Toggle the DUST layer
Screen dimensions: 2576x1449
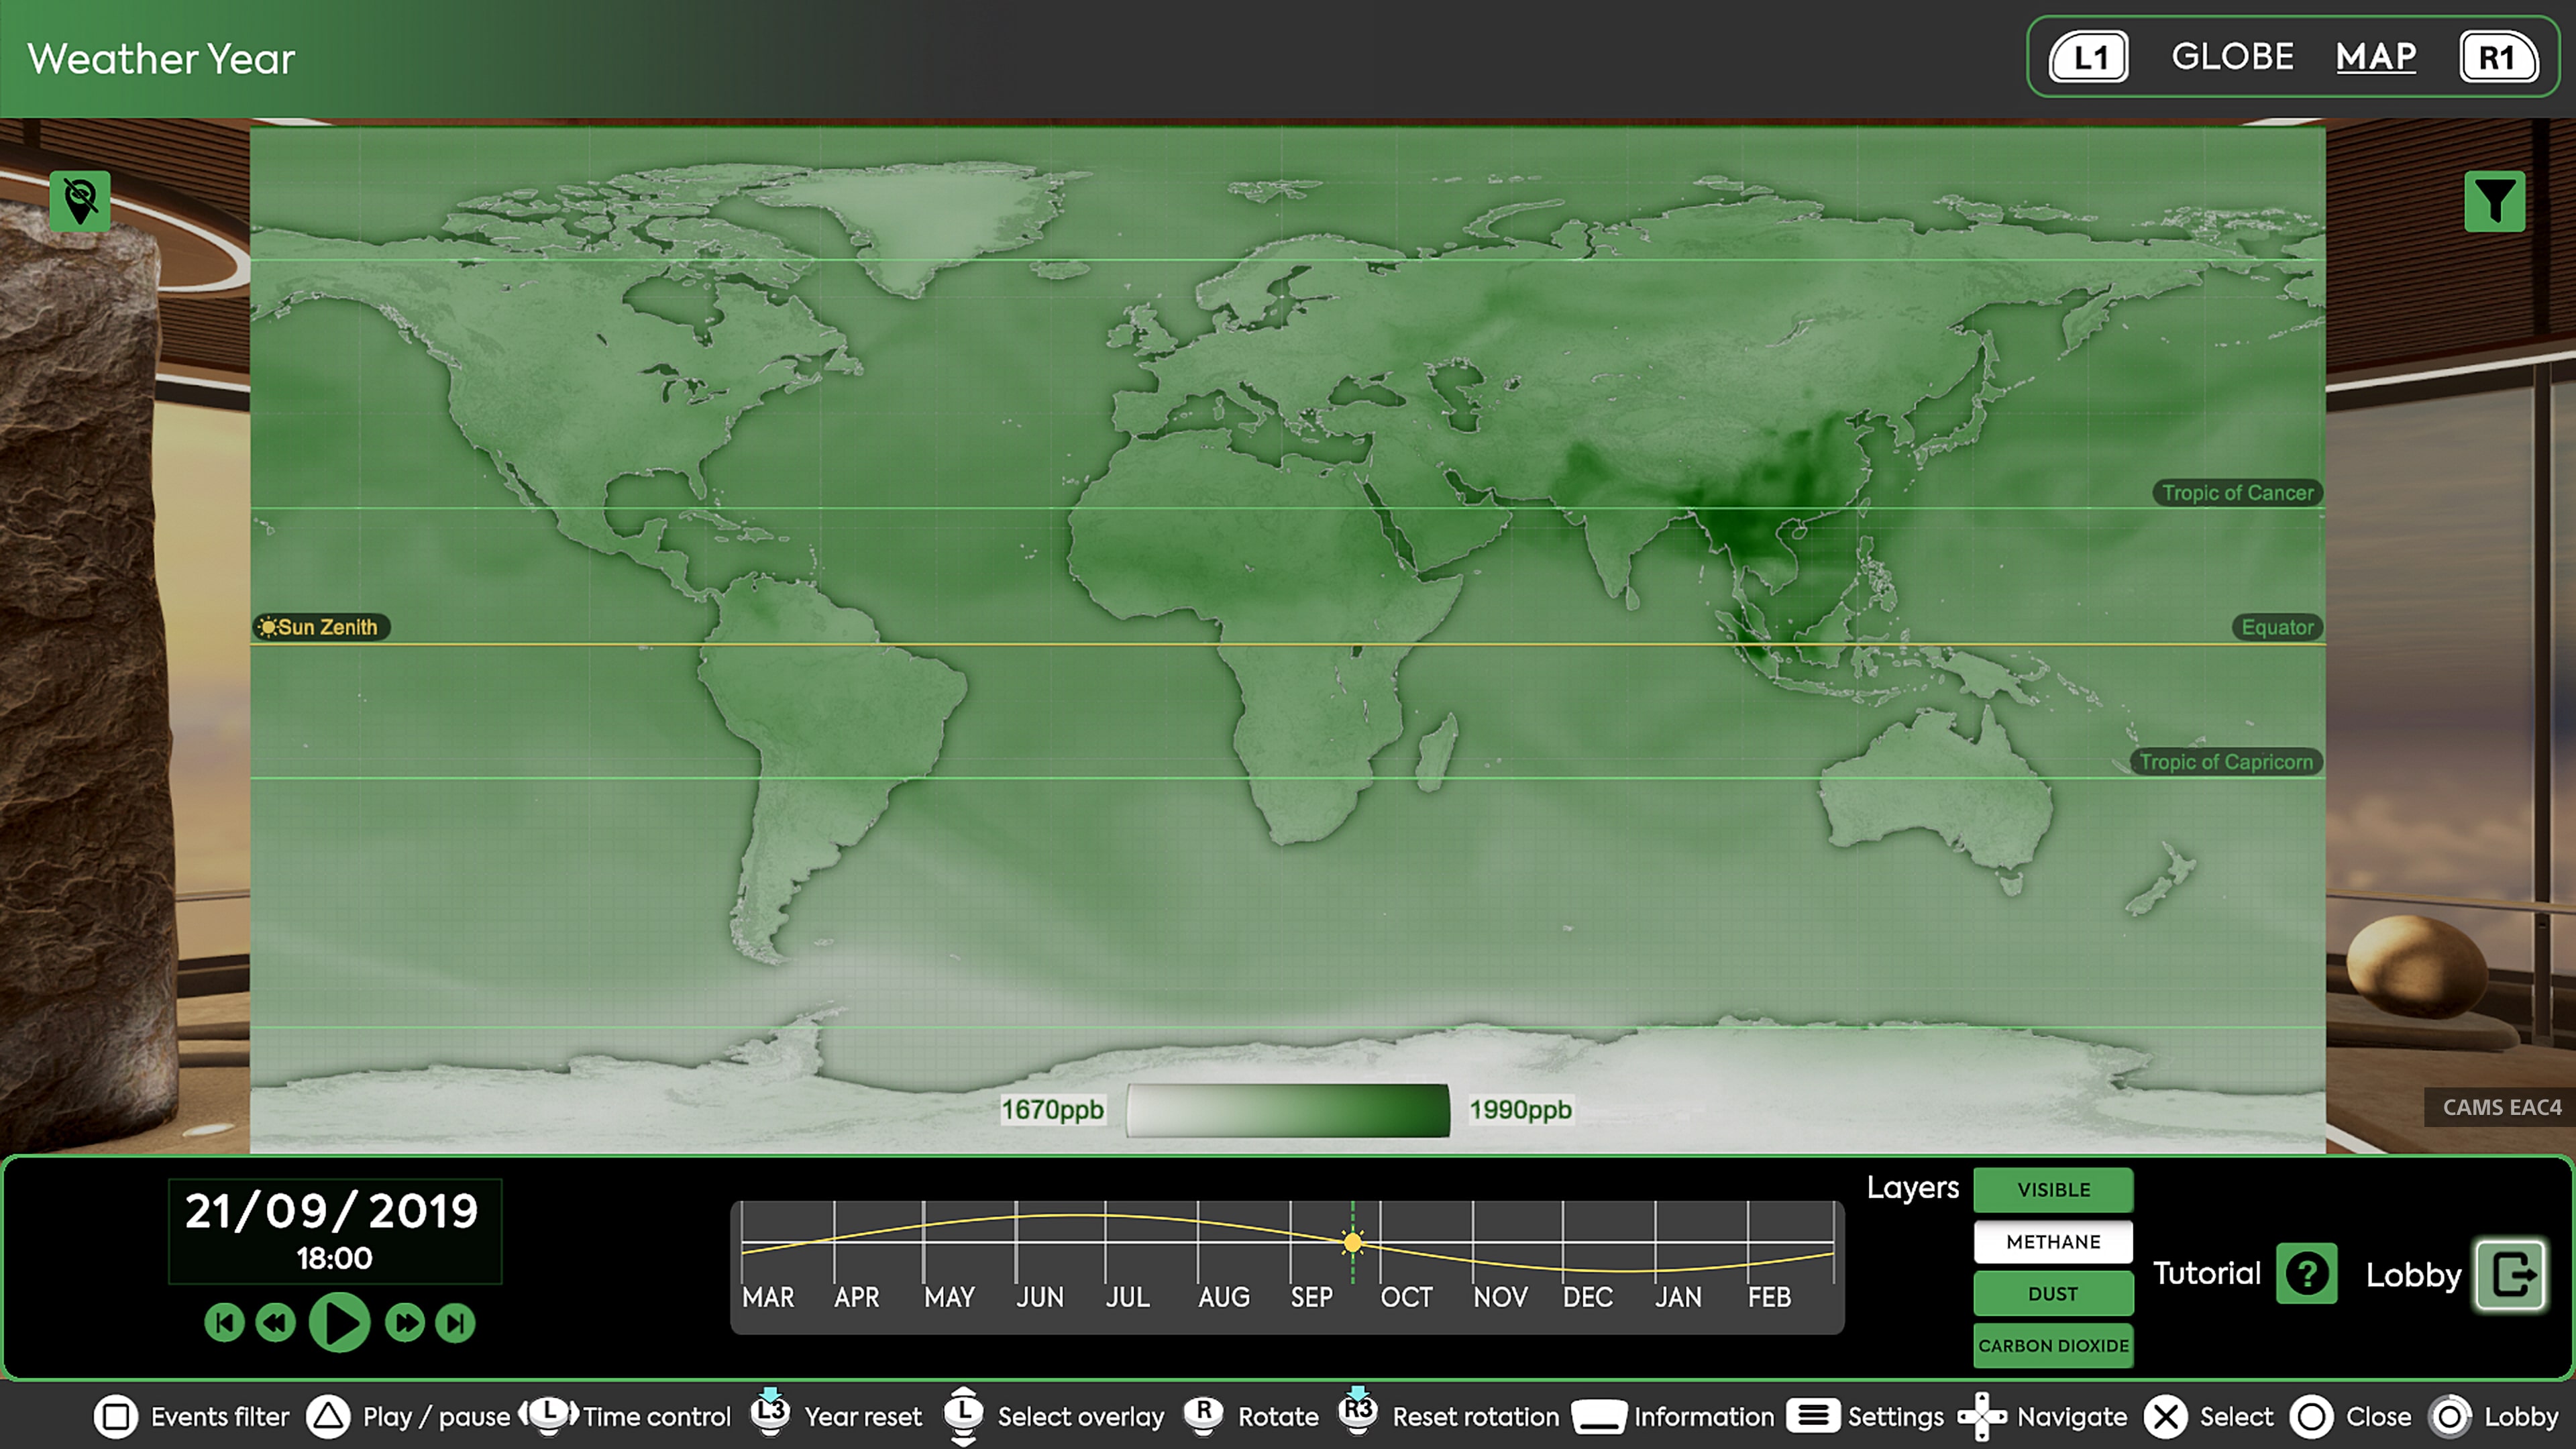[2053, 1294]
